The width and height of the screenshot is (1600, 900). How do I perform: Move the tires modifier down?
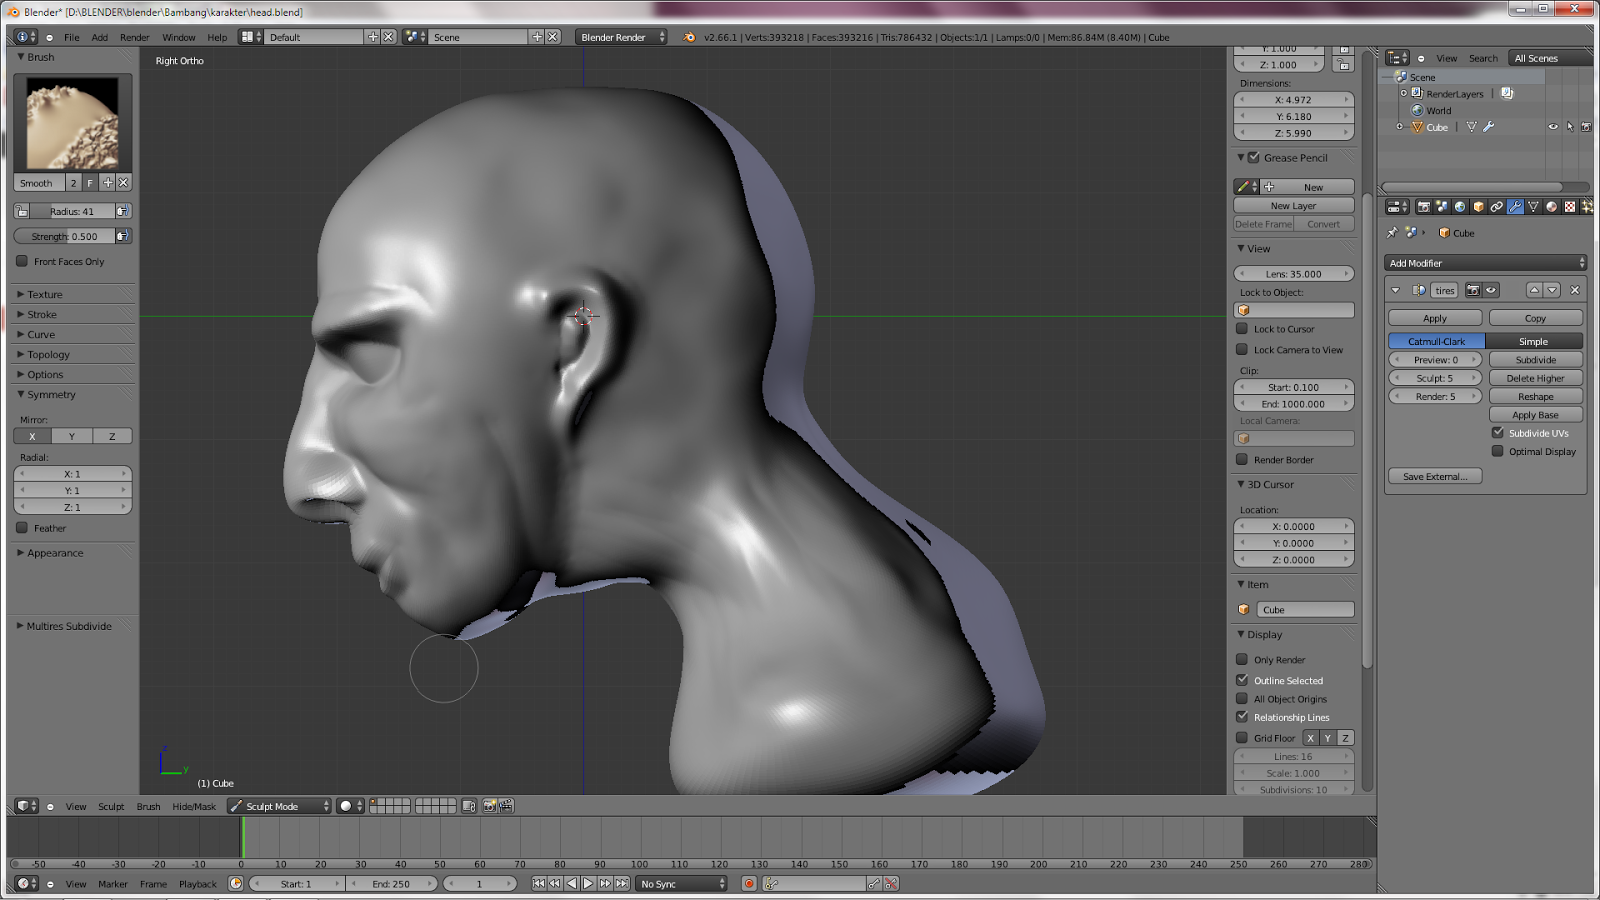click(1552, 290)
